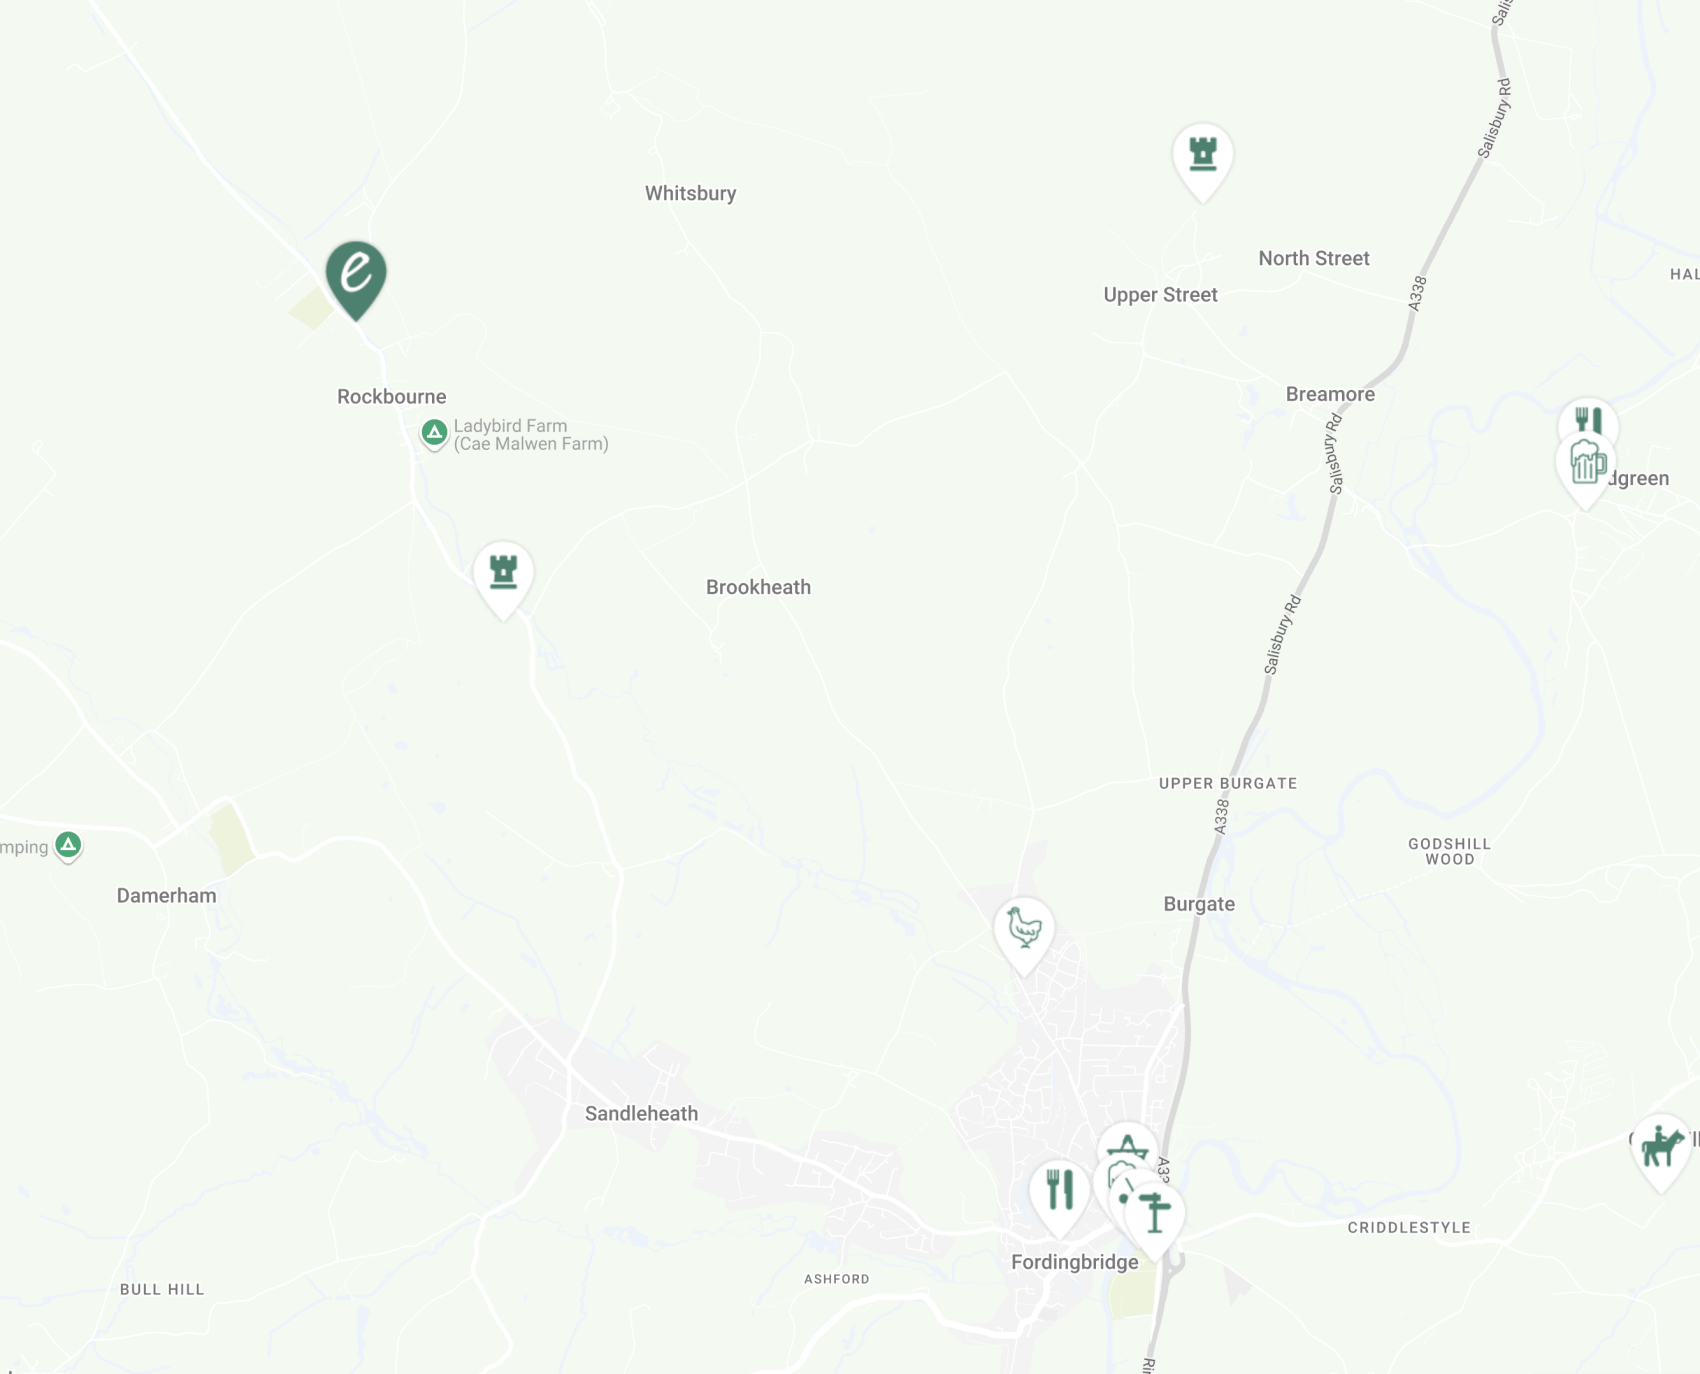Click the Damerham village label

pos(166,896)
